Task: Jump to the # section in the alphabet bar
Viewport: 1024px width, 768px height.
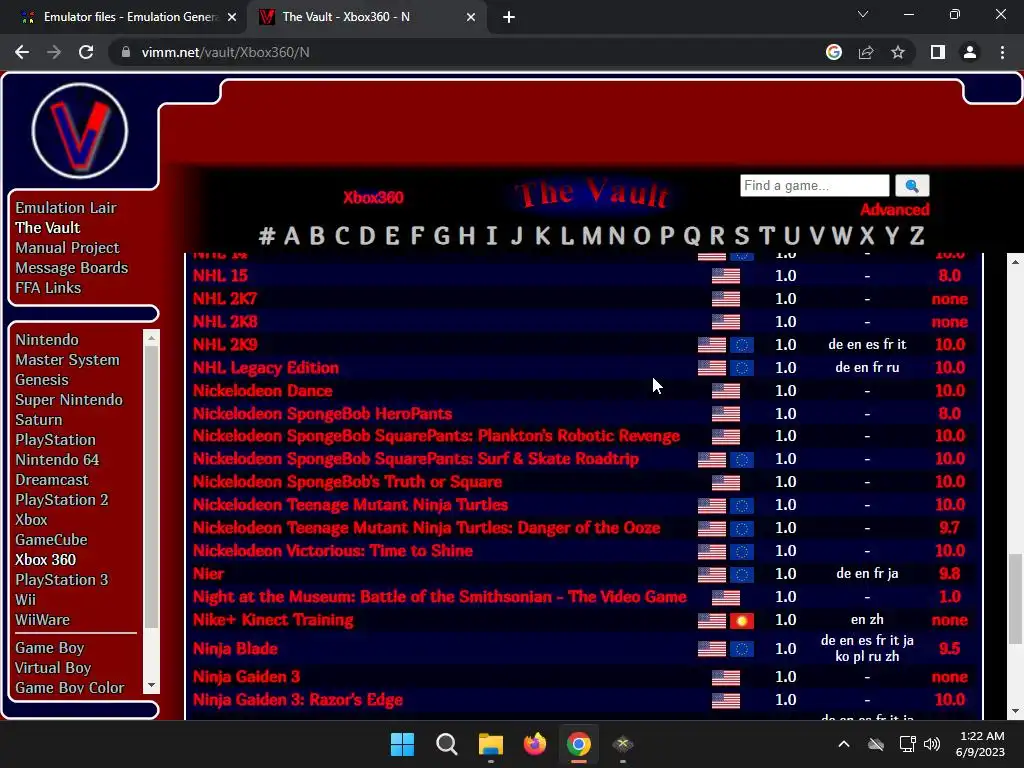Action: click(x=266, y=235)
